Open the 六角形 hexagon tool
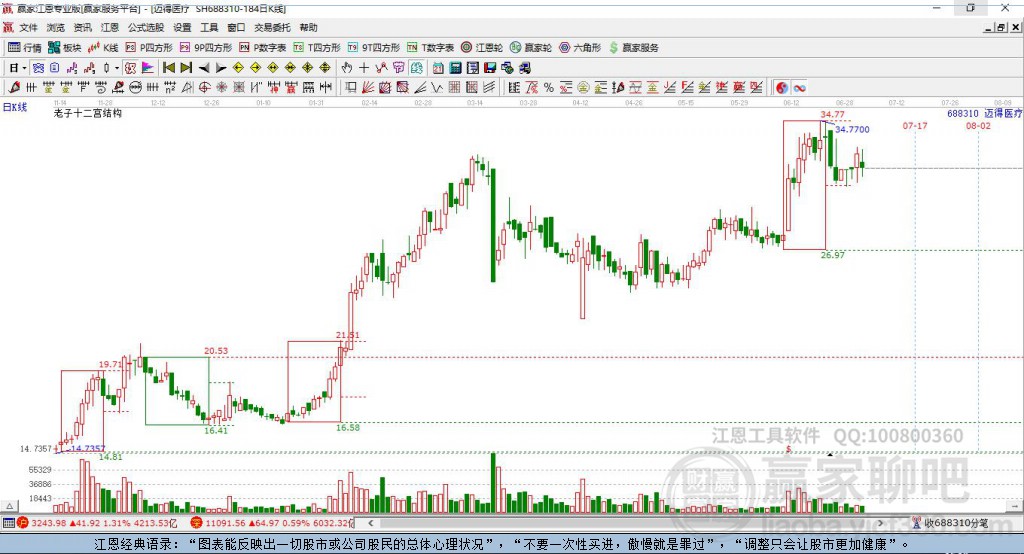 [x=580, y=48]
